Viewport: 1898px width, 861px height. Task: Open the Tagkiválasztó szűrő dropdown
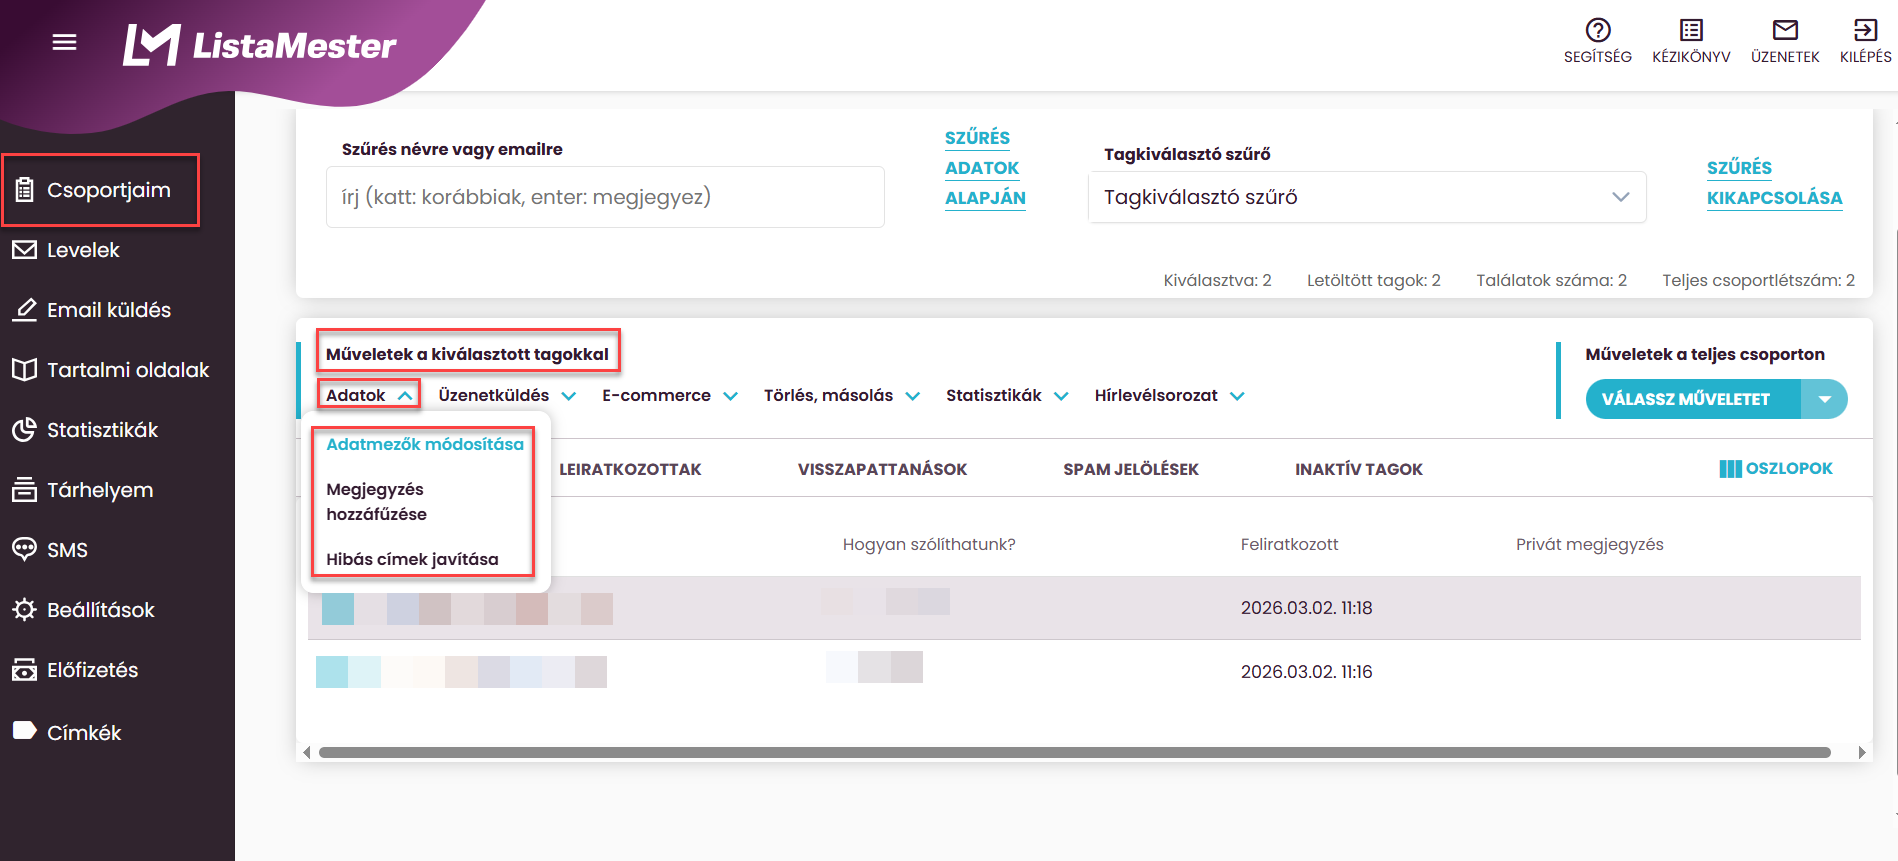1367,197
